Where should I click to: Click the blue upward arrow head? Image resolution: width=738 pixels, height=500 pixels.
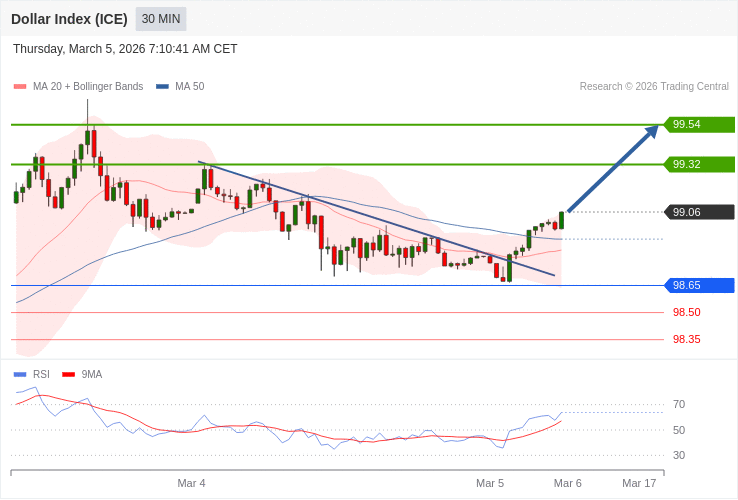[652, 131]
